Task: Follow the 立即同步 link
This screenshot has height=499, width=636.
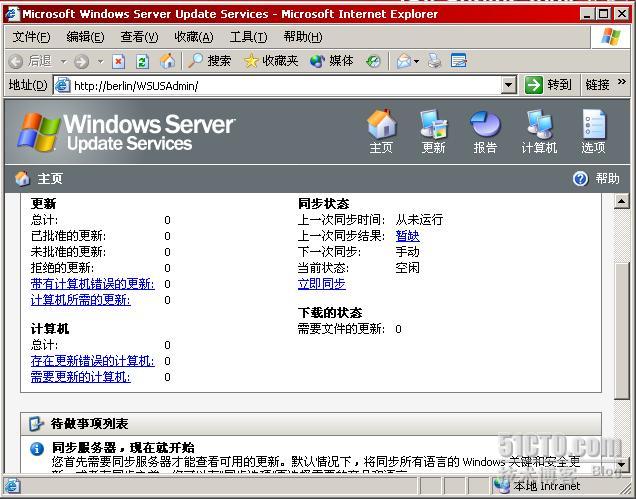Action: point(322,284)
